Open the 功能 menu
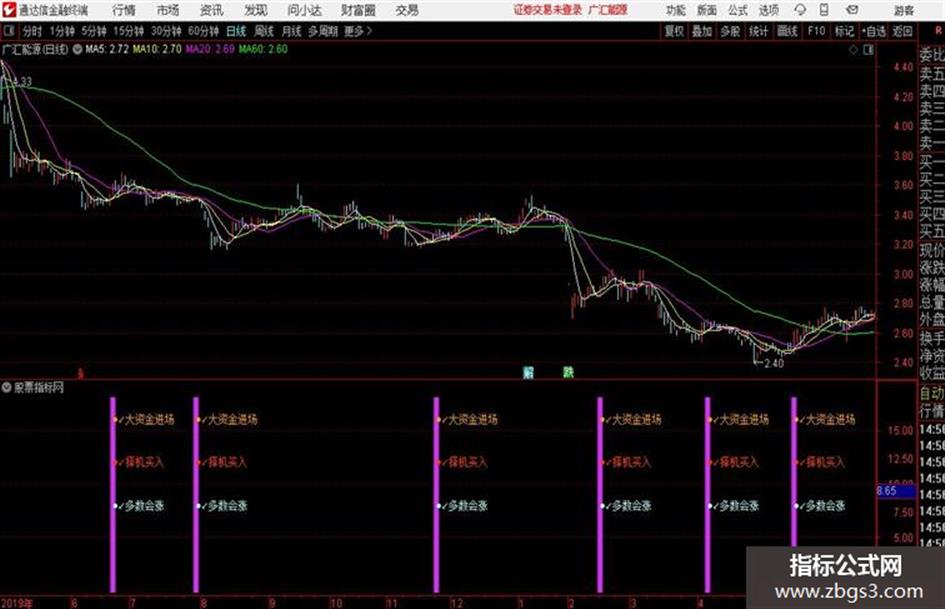Image resolution: width=945 pixels, height=609 pixels. click(x=676, y=10)
